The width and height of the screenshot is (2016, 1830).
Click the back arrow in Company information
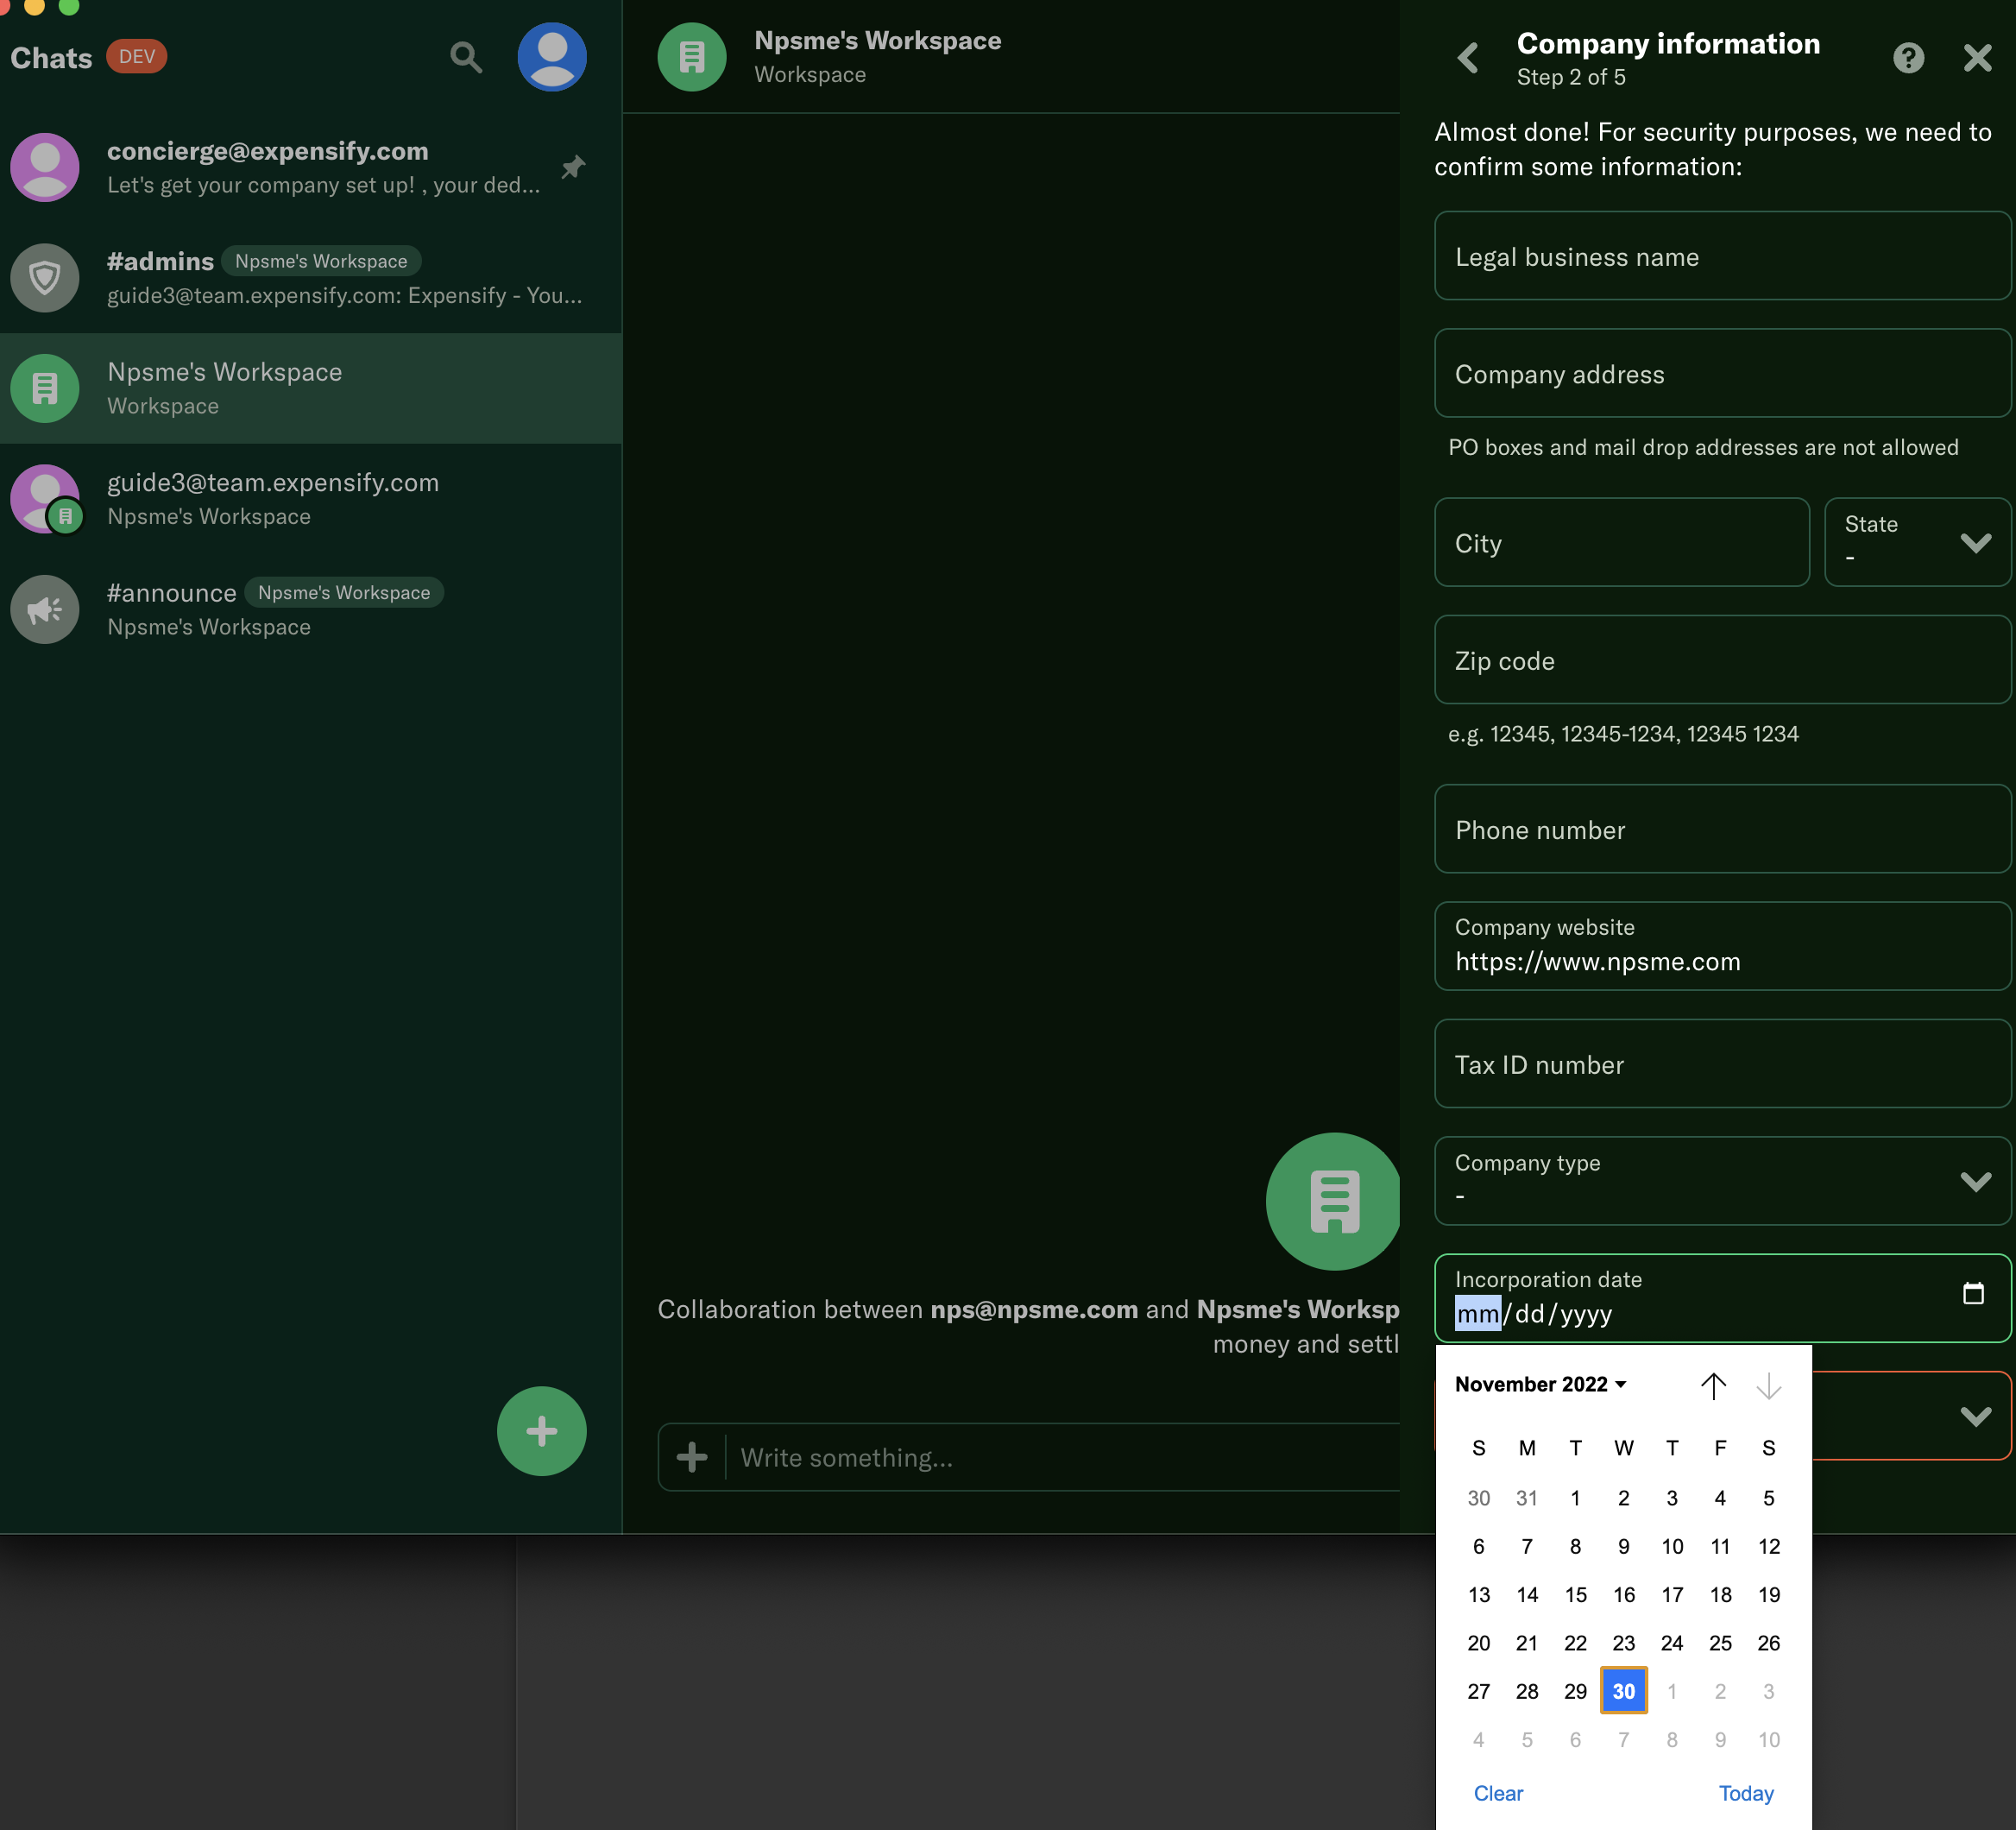tap(1468, 57)
